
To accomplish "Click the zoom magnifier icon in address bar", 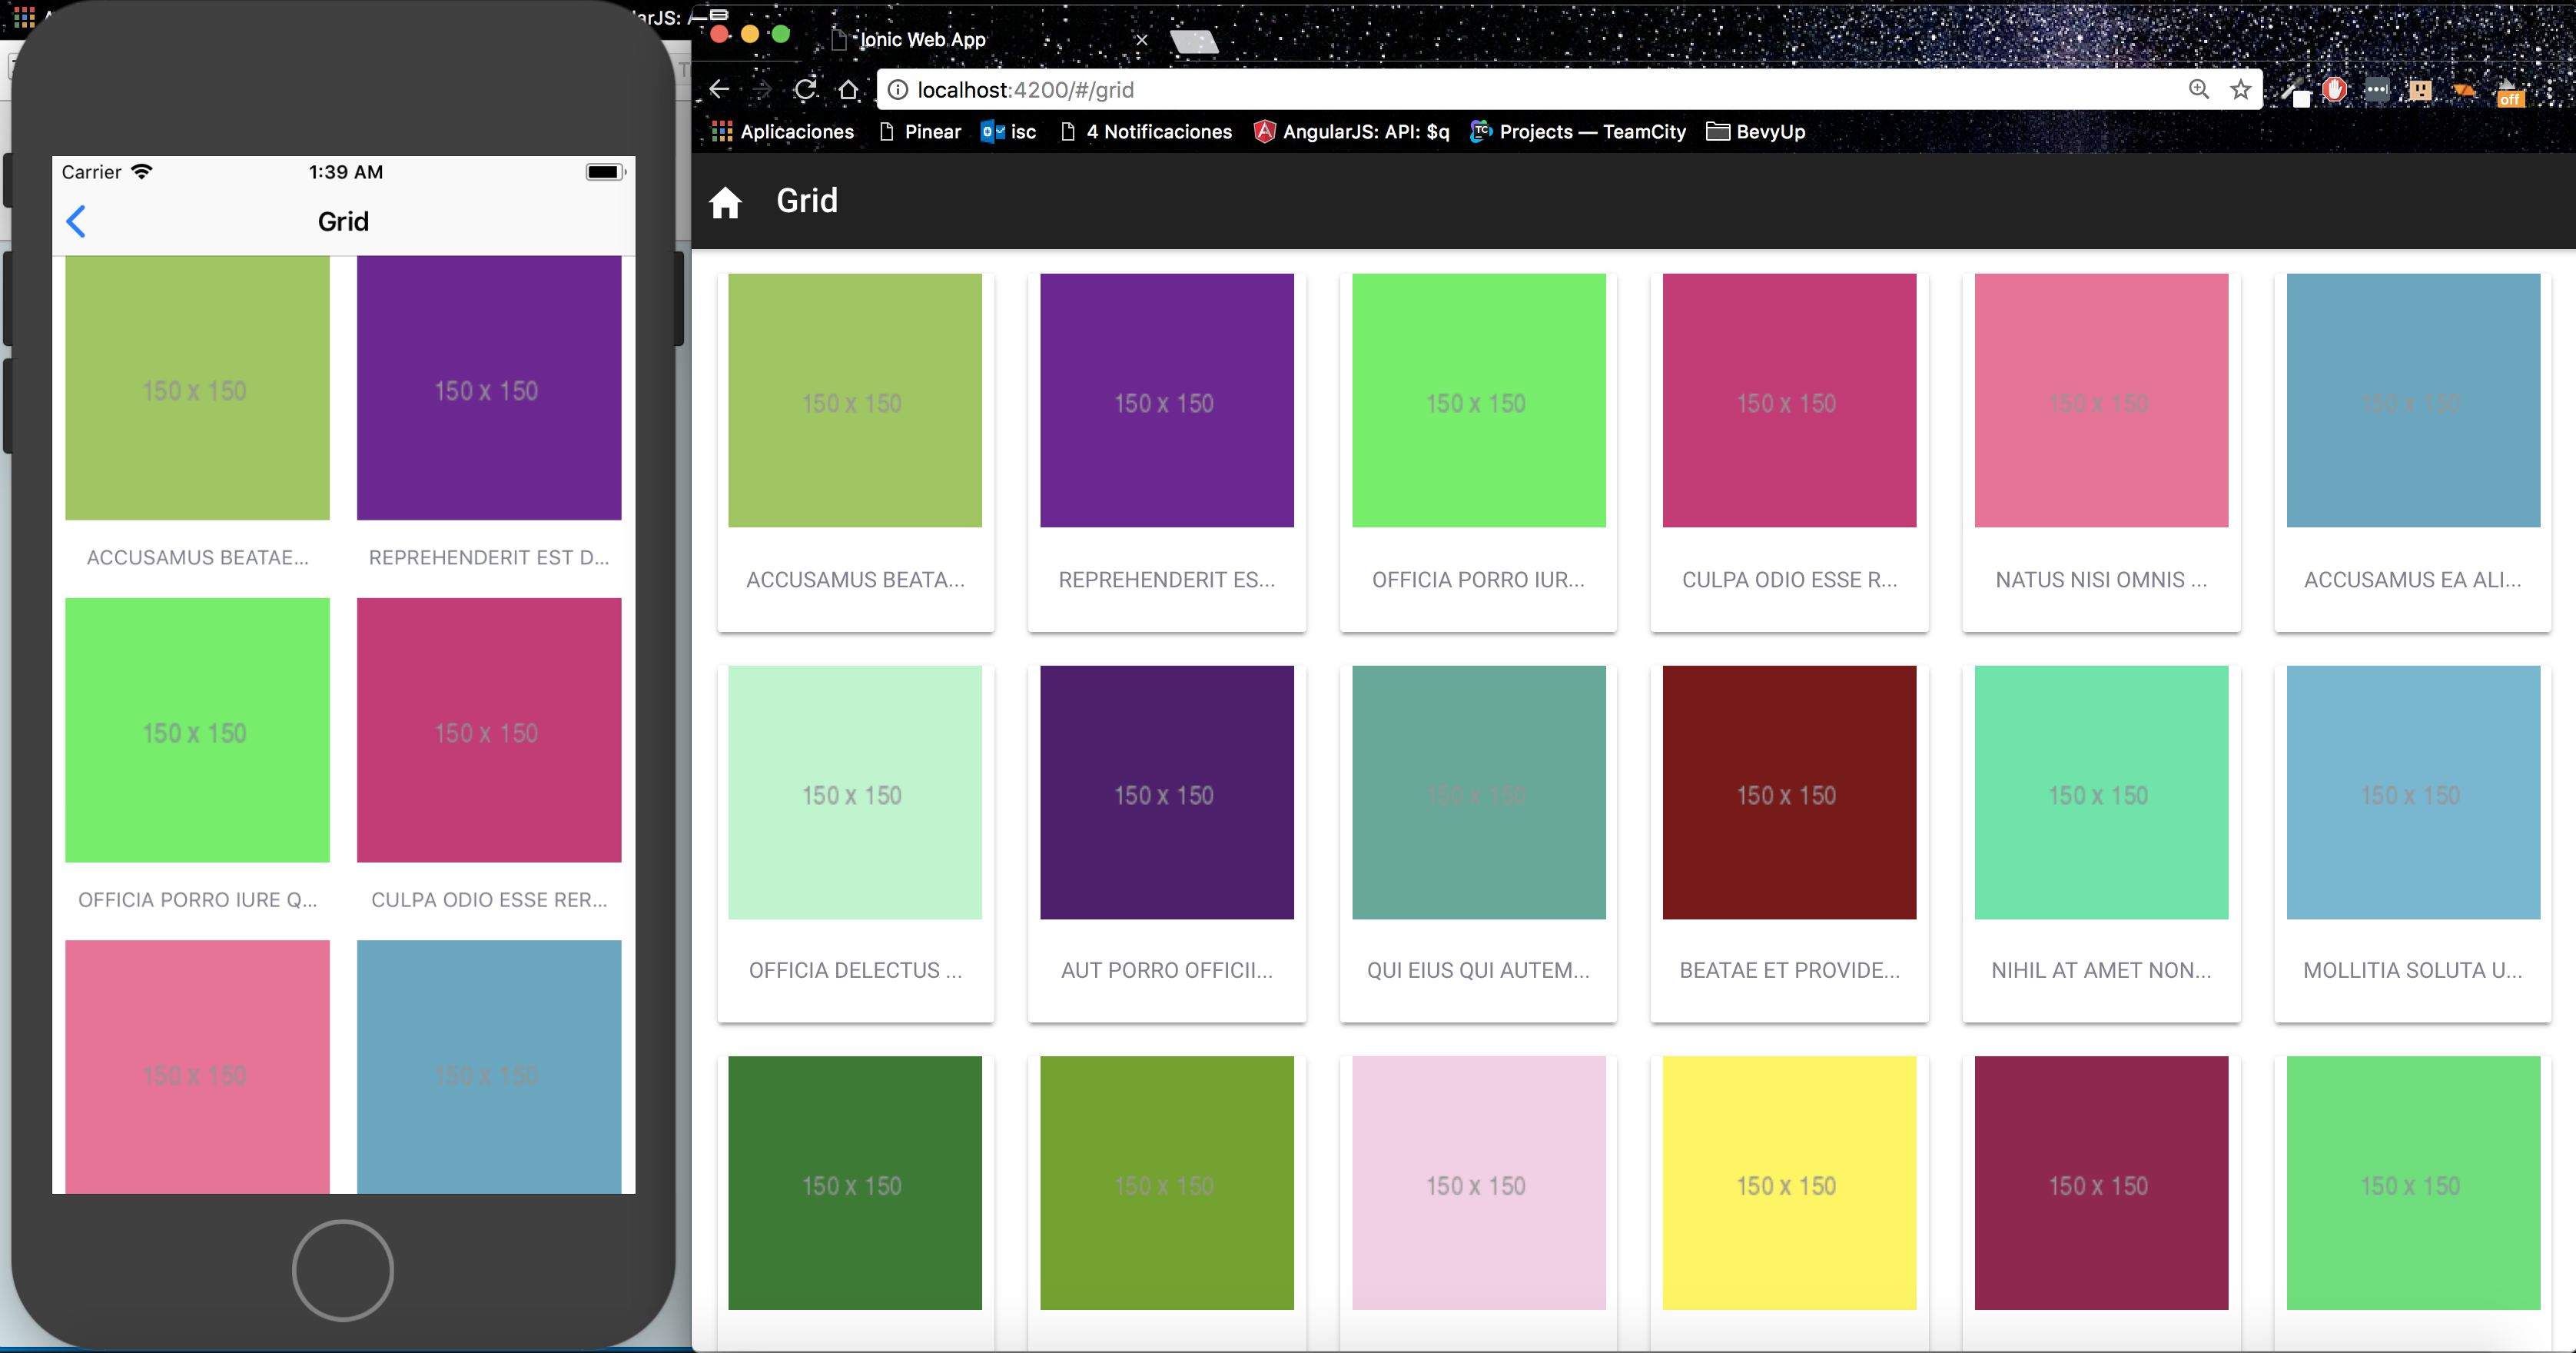I will 2198,90.
